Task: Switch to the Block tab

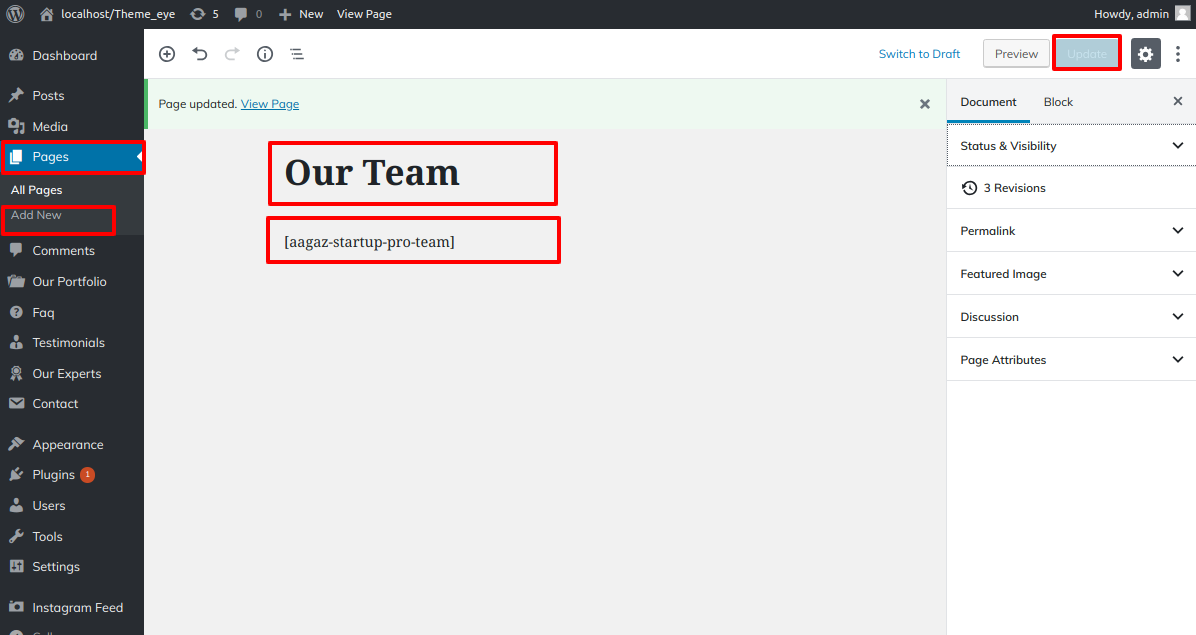Action: (1058, 102)
